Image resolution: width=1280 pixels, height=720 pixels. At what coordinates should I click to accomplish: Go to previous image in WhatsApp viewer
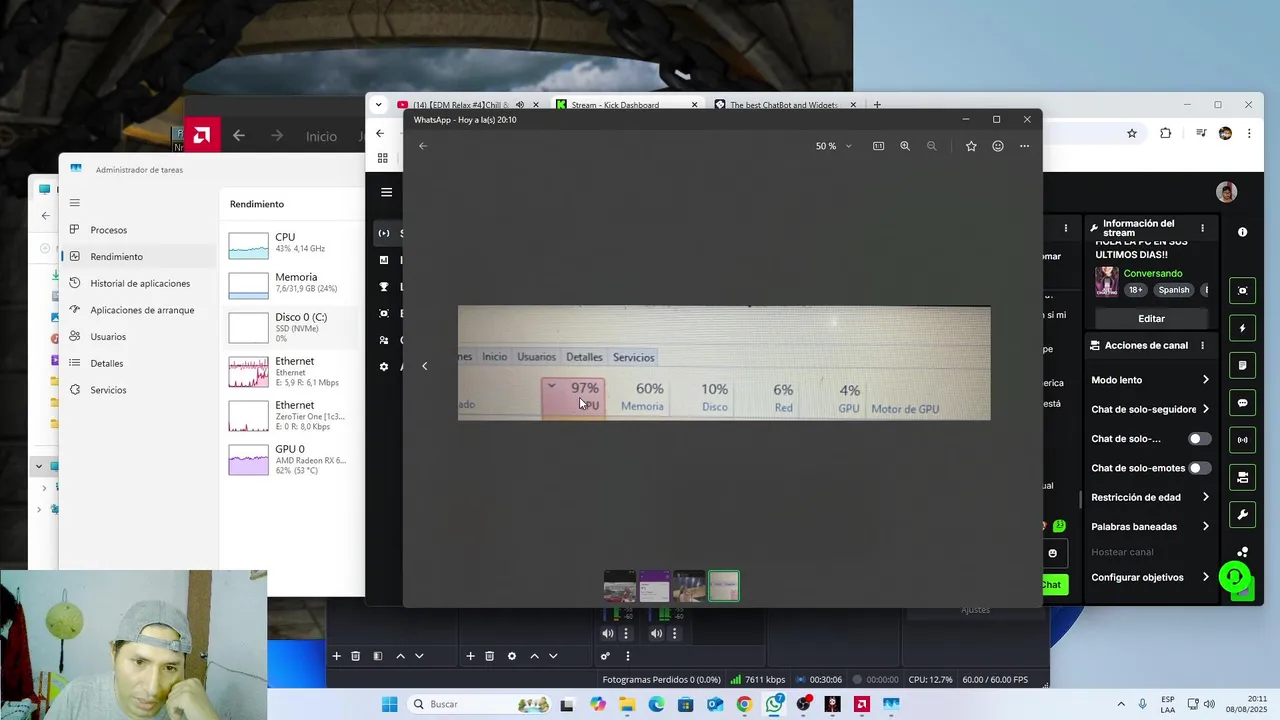coord(424,366)
